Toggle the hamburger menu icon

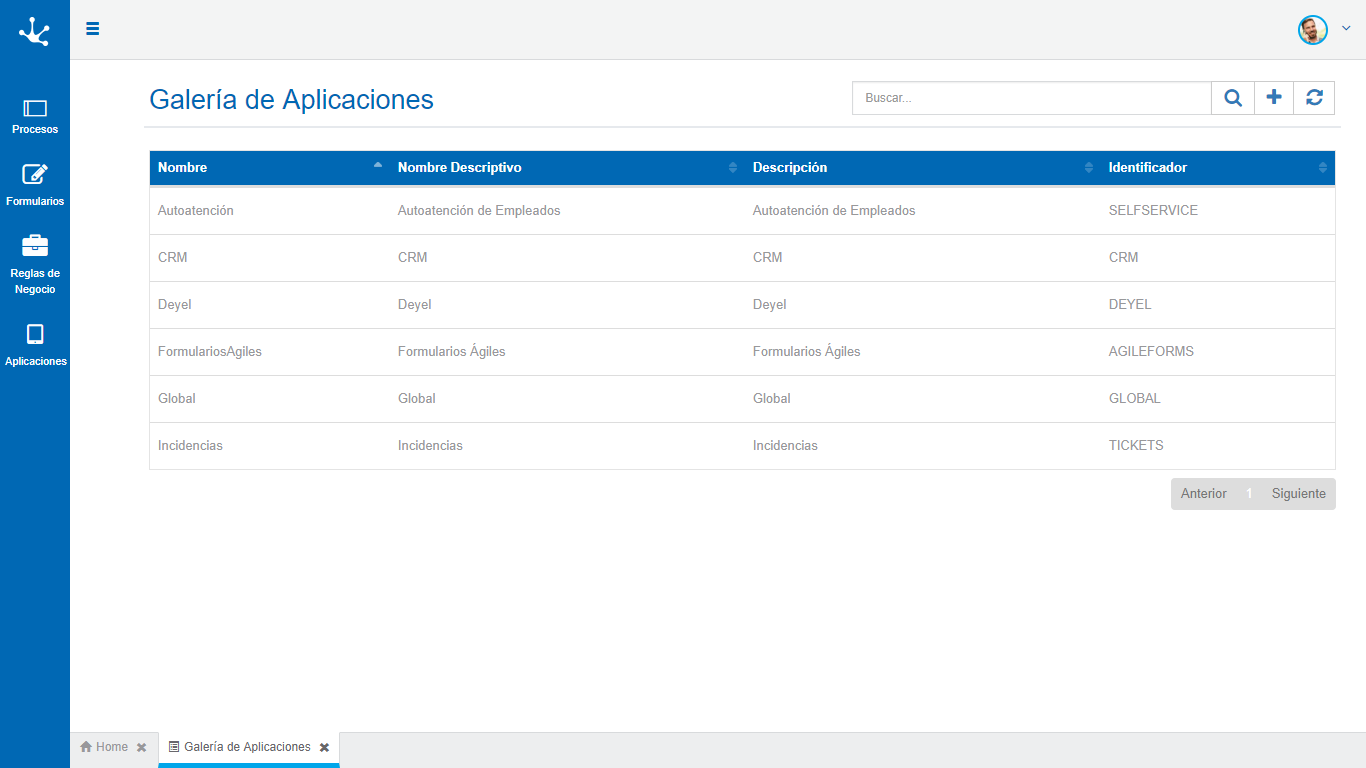point(93,29)
